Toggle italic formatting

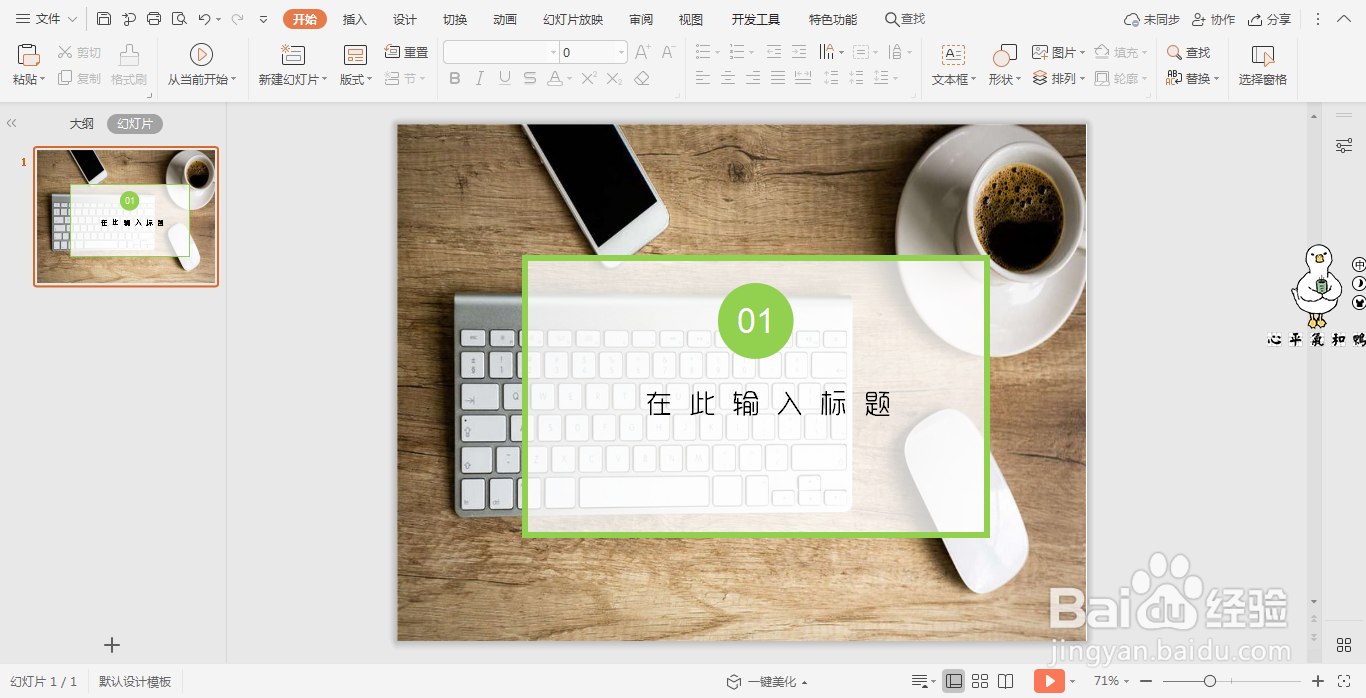tap(479, 77)
